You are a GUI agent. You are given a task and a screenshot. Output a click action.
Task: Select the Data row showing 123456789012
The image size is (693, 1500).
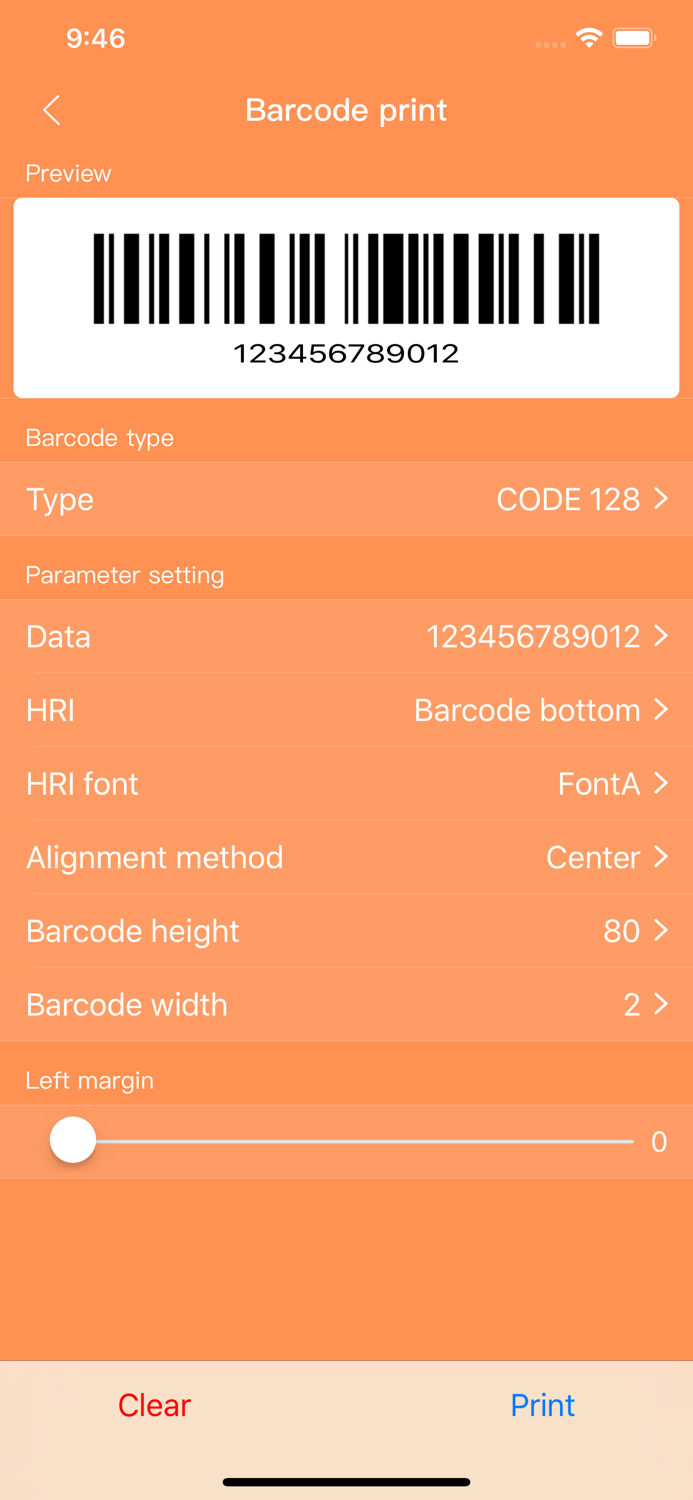click(346, 636)
